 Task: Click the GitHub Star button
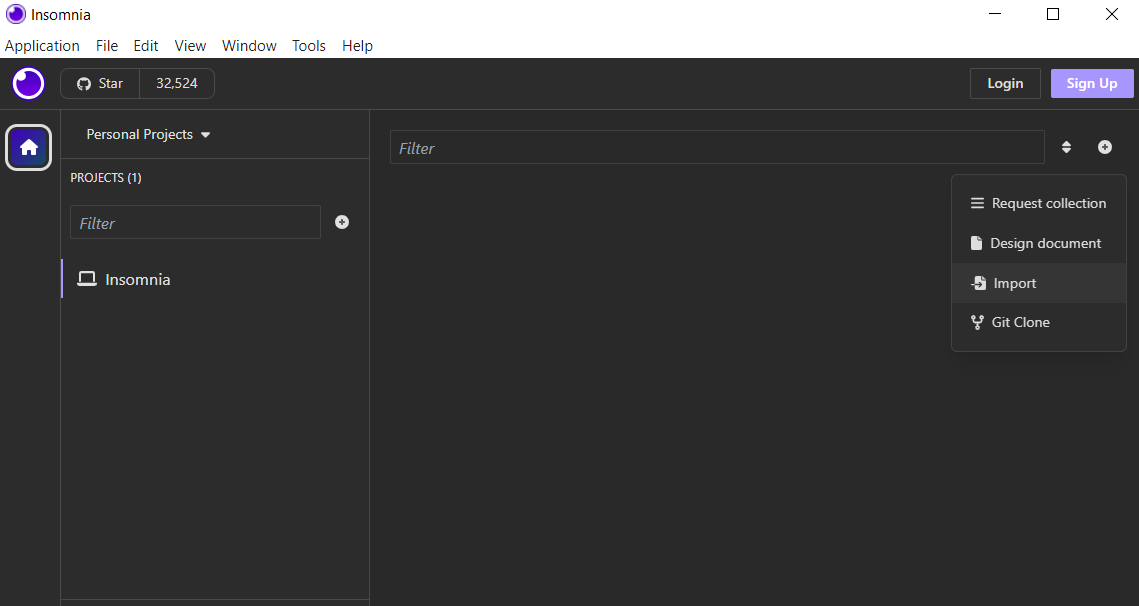click(x=100, y=84)
